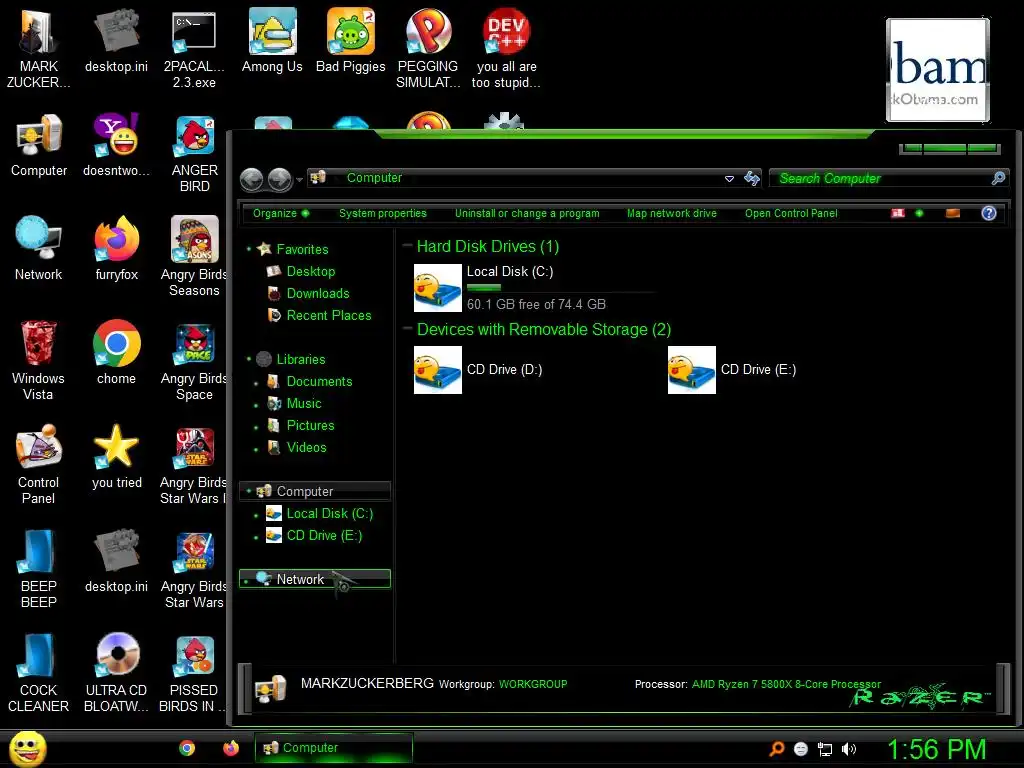Click the magnifier icon in search box
The height and width of the screenshot is (768, 1024).
(x=998, y=178)
